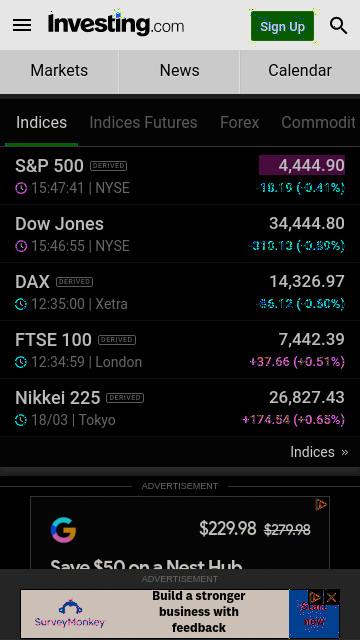Open the S&P 500 index row

pyautogui.click(x=180, y=176)
